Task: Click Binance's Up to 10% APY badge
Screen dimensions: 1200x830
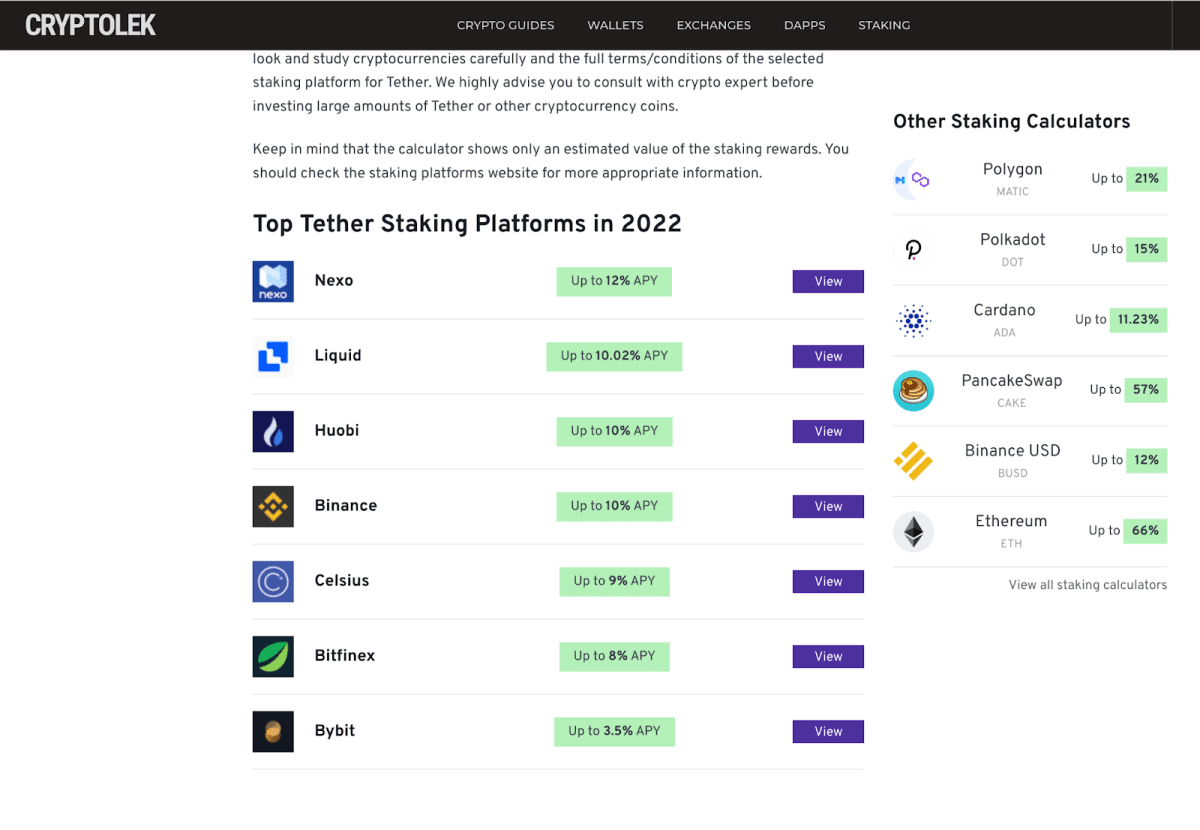Action: [614, 506]
